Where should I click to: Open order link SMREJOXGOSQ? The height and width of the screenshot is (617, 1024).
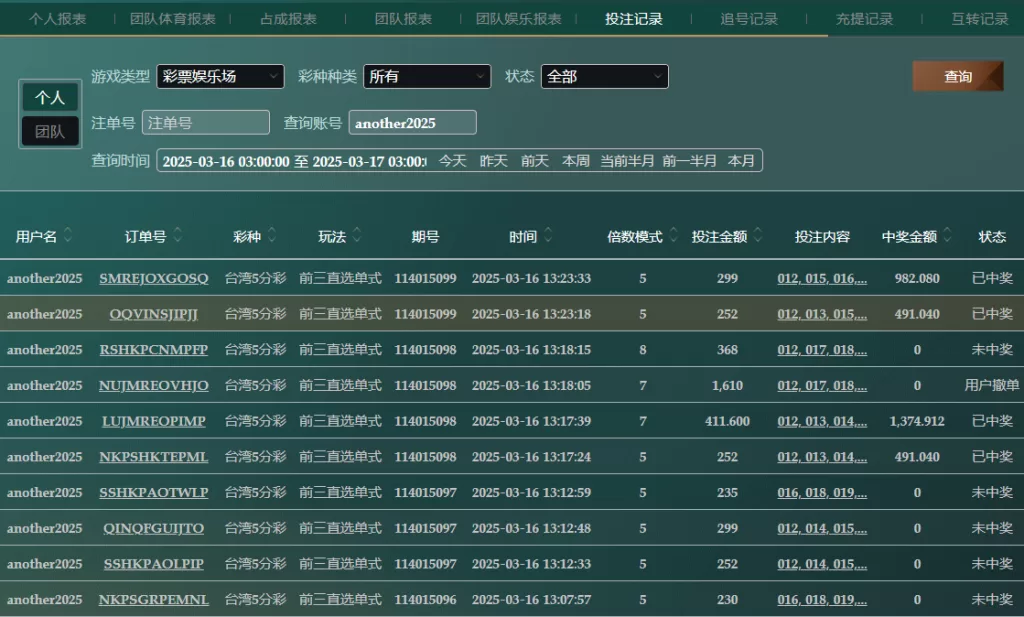point(153,278)
